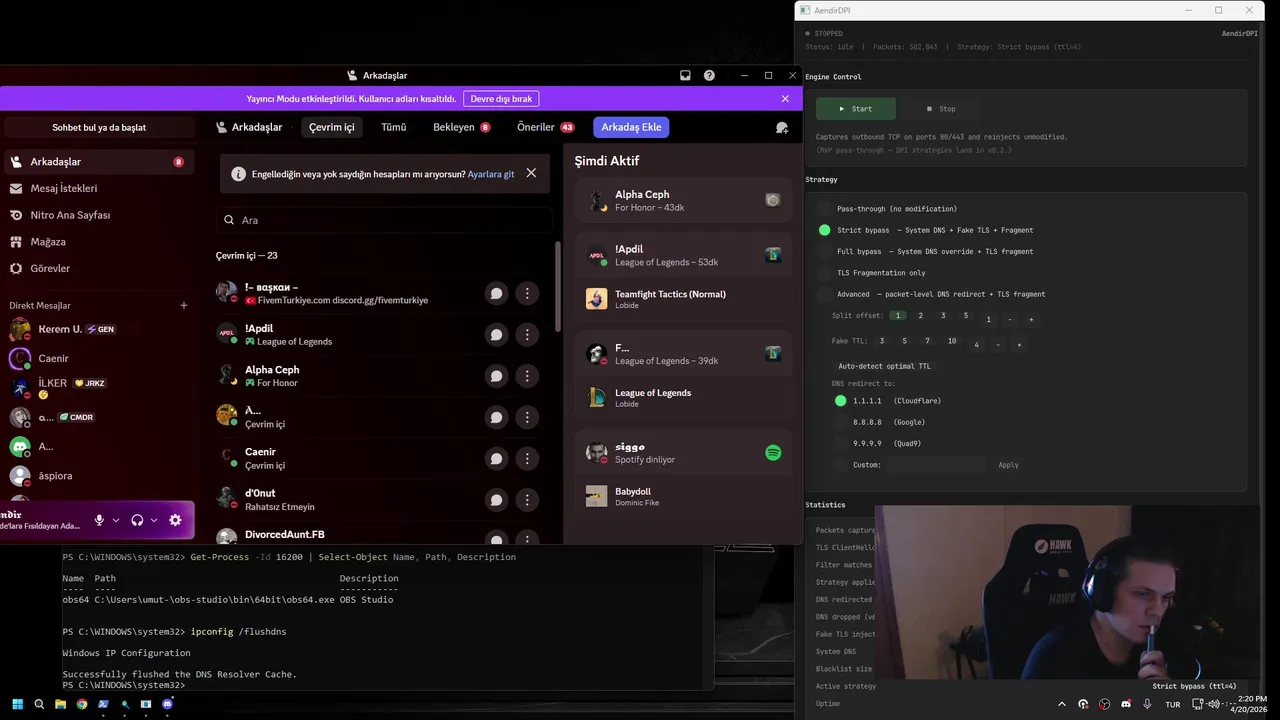Select Custom DNS redirect radio

840,465
